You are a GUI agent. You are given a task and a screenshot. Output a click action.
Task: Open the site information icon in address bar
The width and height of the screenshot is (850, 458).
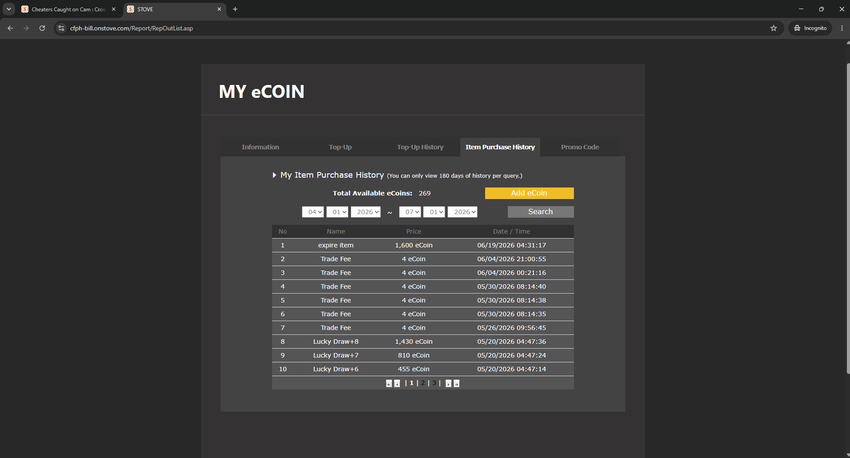point(61,28)
